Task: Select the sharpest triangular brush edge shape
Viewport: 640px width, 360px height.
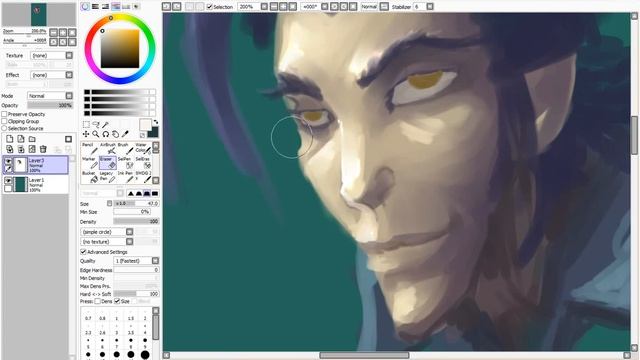Action: 131,193
